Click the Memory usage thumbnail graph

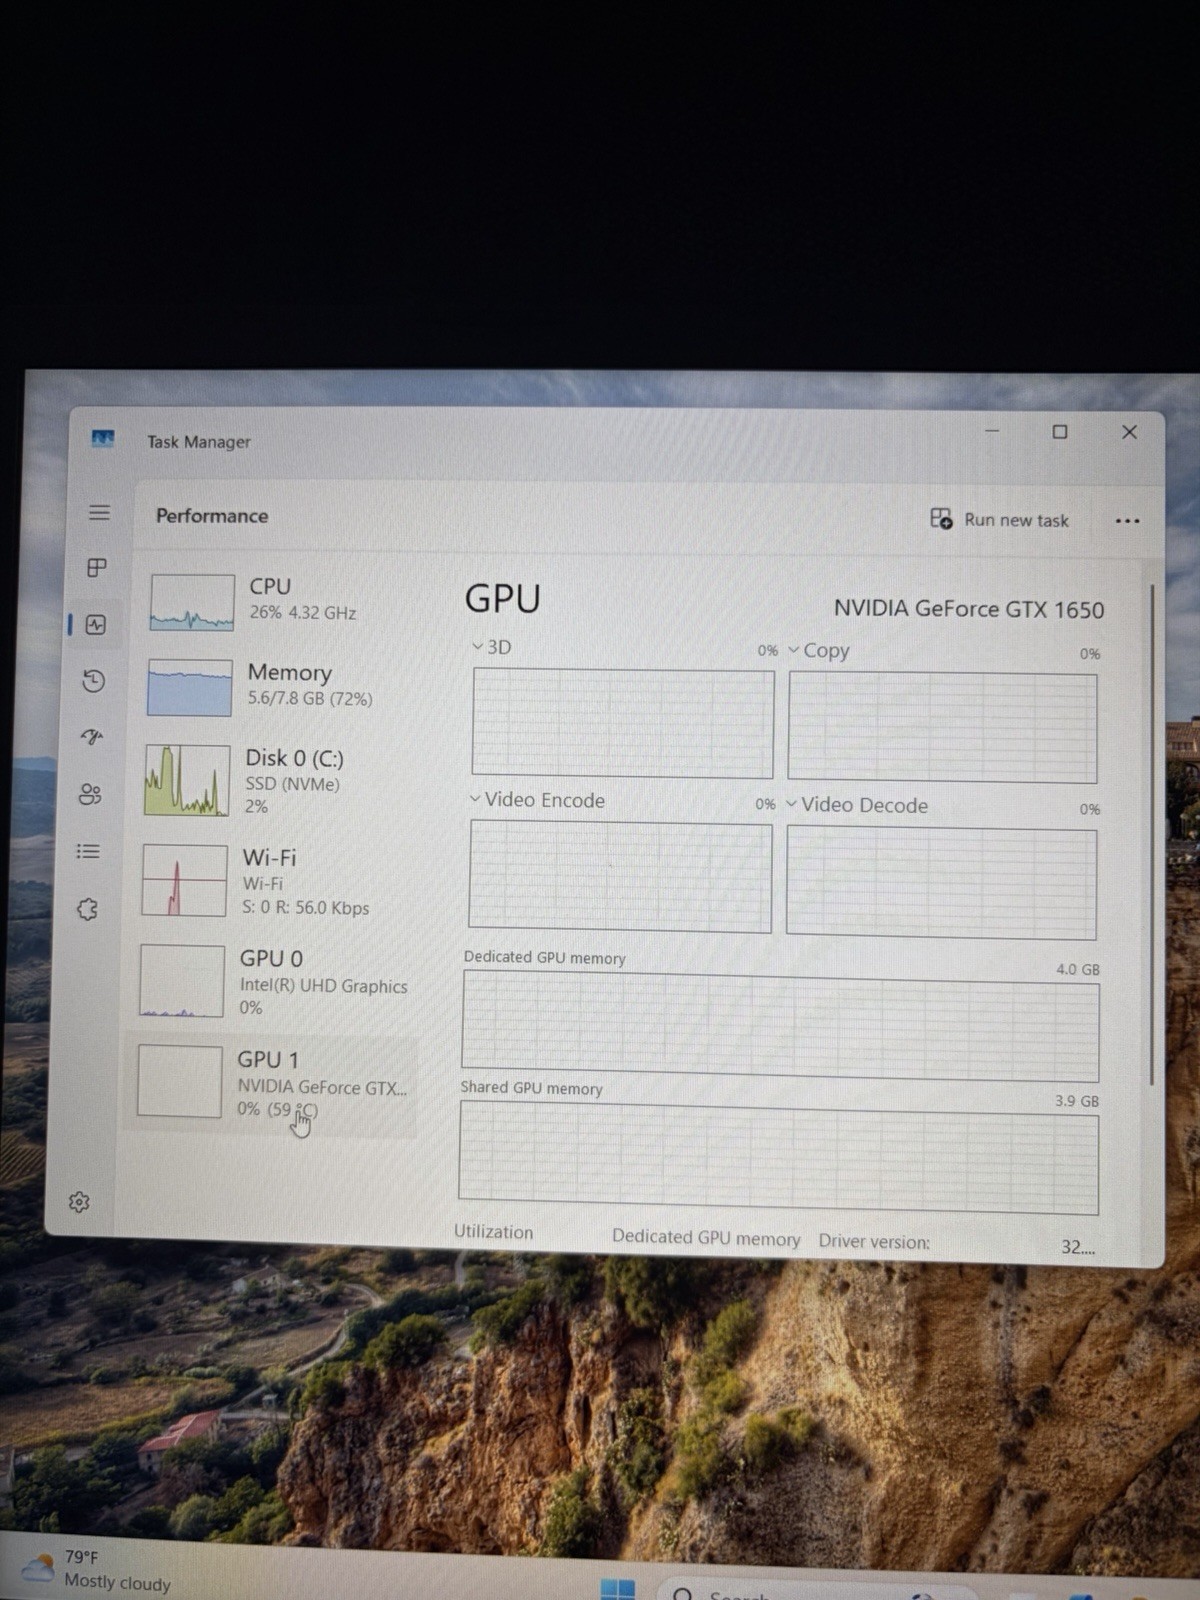click(x=189, y=687)
